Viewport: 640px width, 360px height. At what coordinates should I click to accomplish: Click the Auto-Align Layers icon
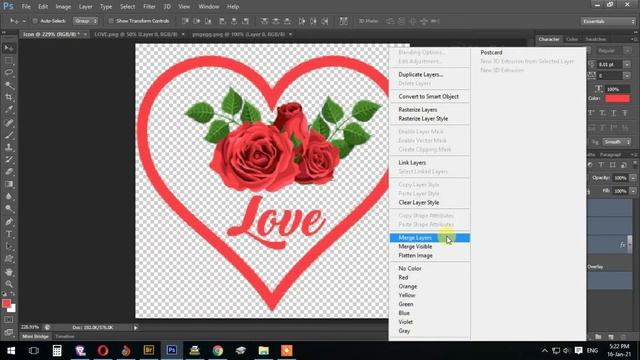(x=343, y=21)
